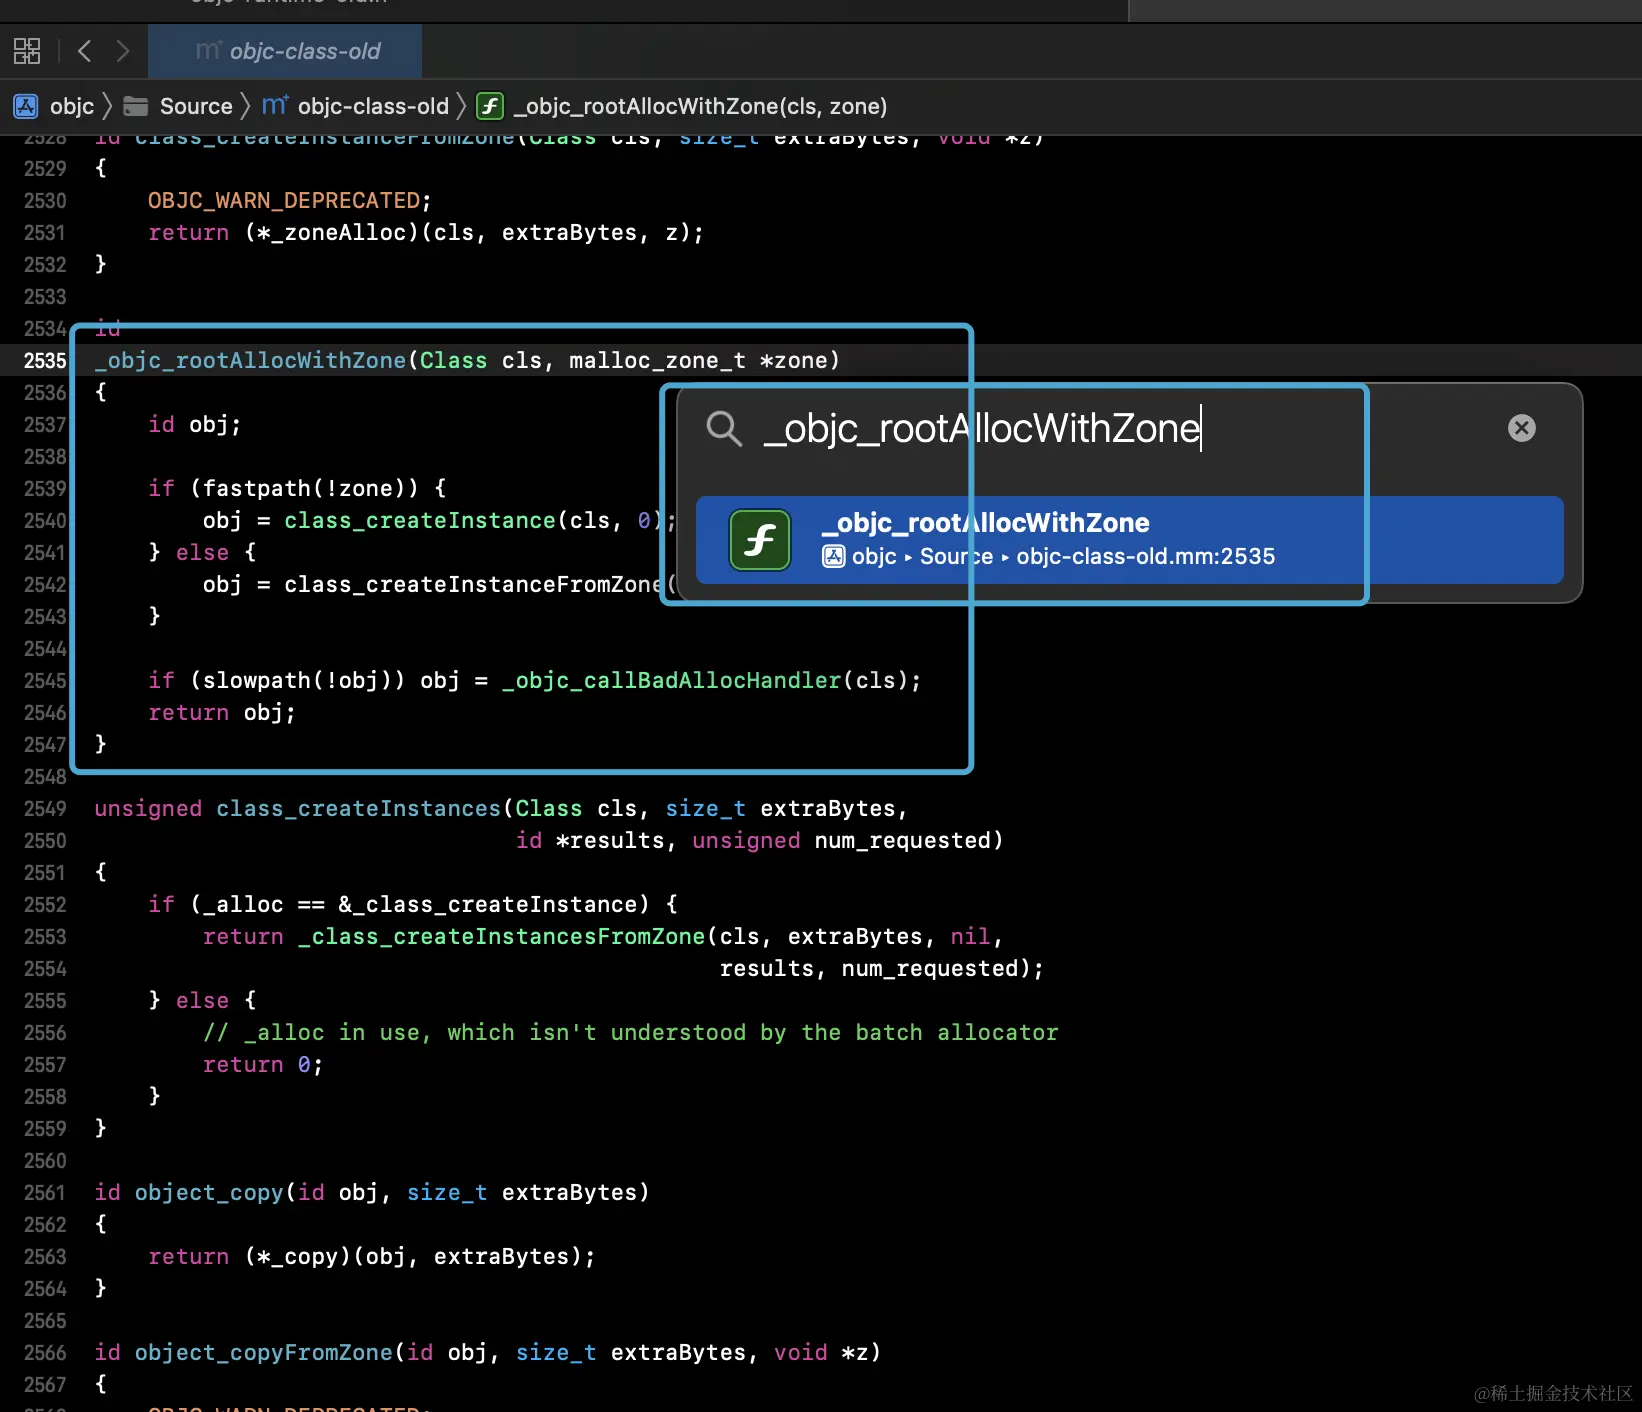This screenshot has width=1642, height=1412.
Task: Click 'return 0;' on line 2557
Action: [x=263, y=1065]
